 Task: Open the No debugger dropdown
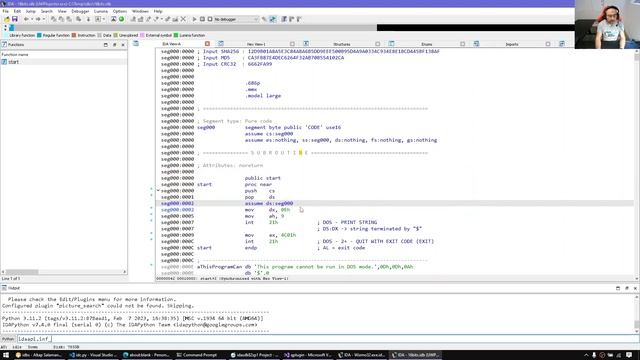pyautogui.click(x=236, y=19)
